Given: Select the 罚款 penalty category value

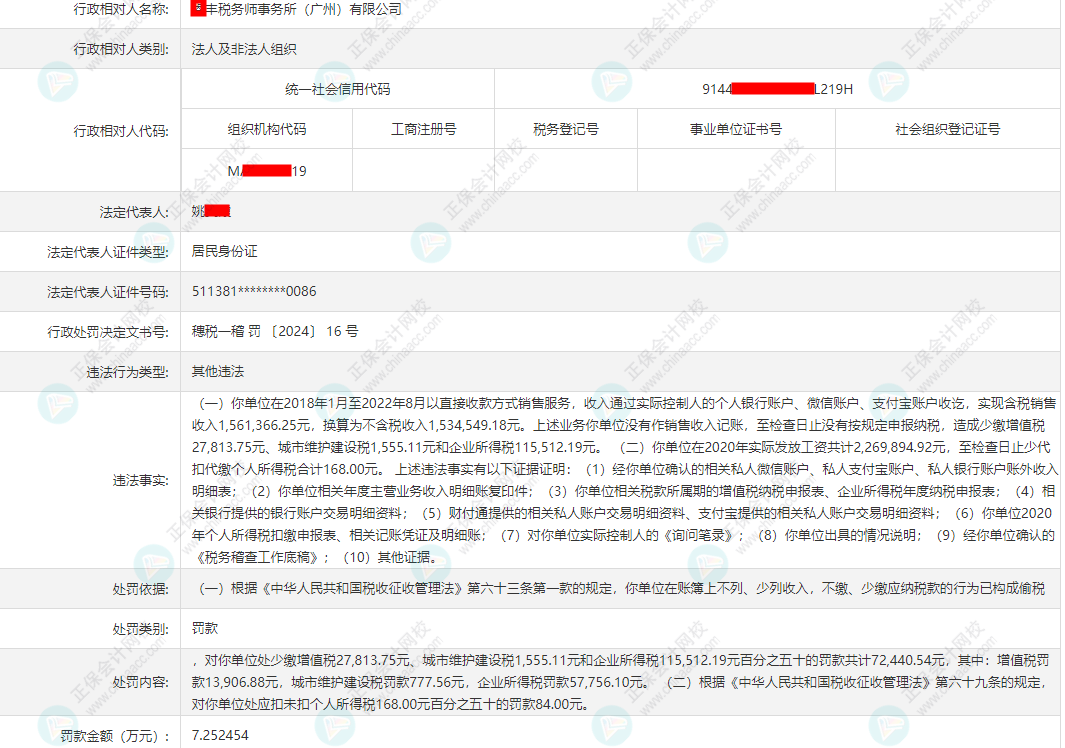Looking at the screenshot, I should pyautogui.click(x=205, y=629).
